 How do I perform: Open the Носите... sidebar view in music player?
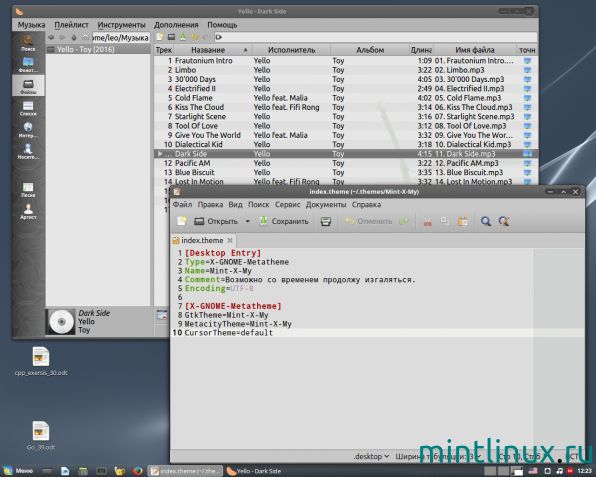tap(28, 151)
